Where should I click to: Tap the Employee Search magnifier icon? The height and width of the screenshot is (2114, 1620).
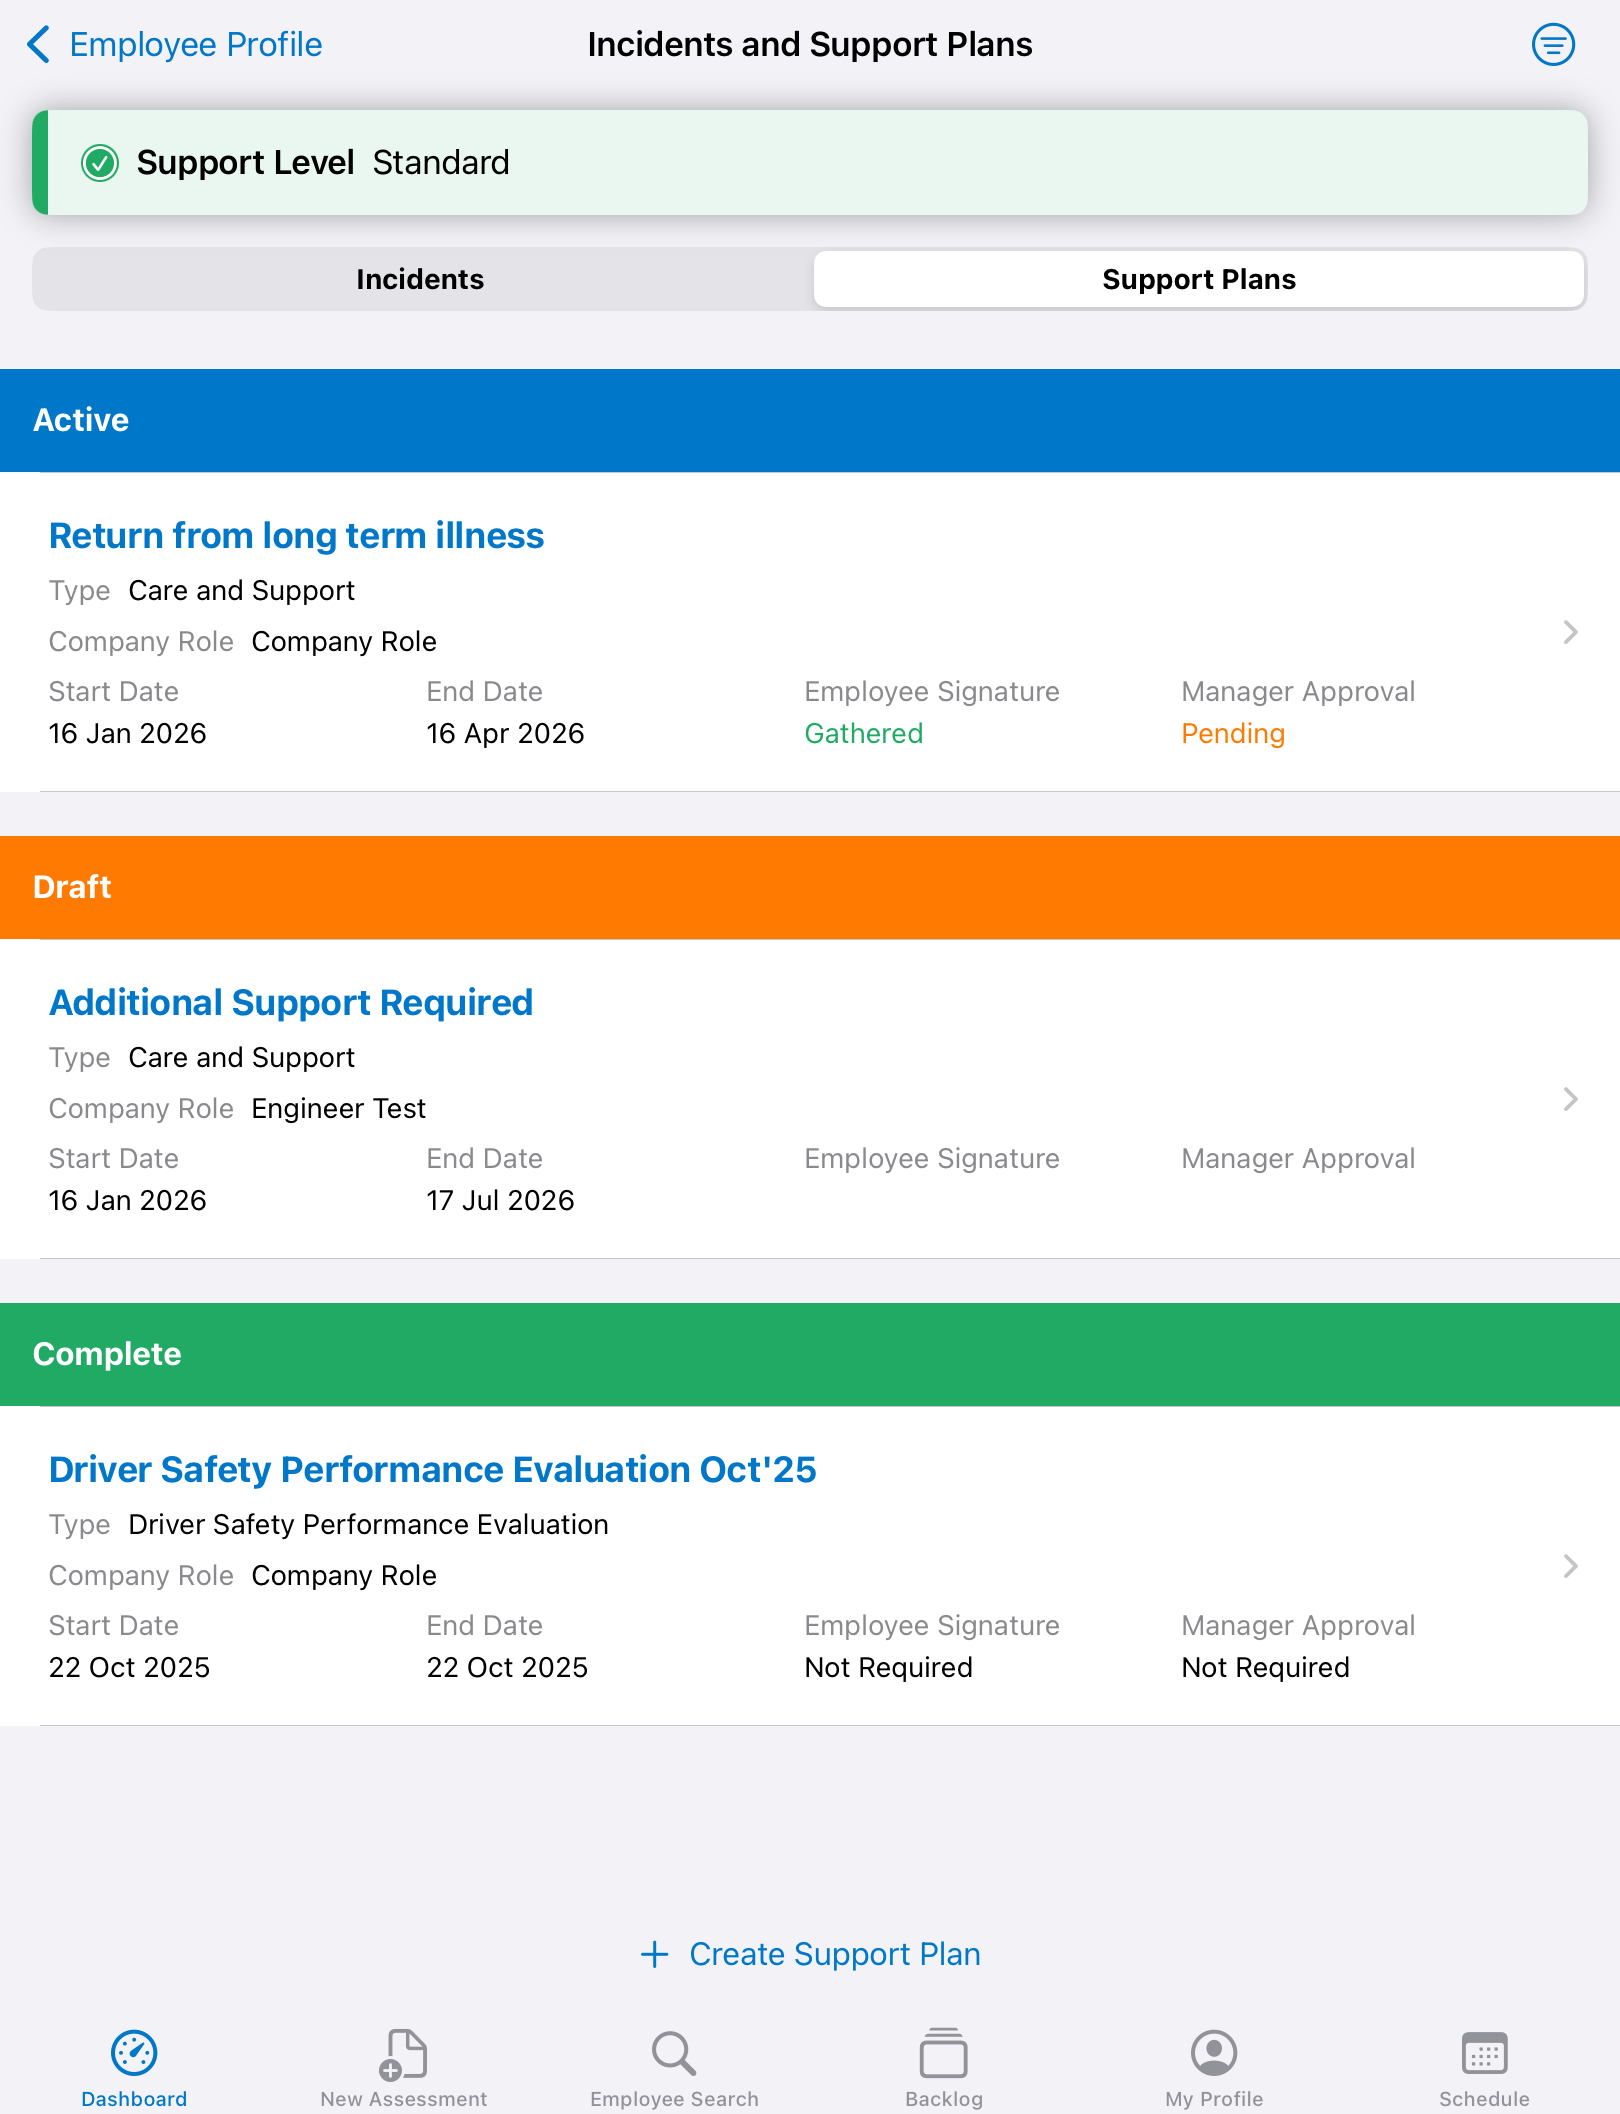point(674,2053)
